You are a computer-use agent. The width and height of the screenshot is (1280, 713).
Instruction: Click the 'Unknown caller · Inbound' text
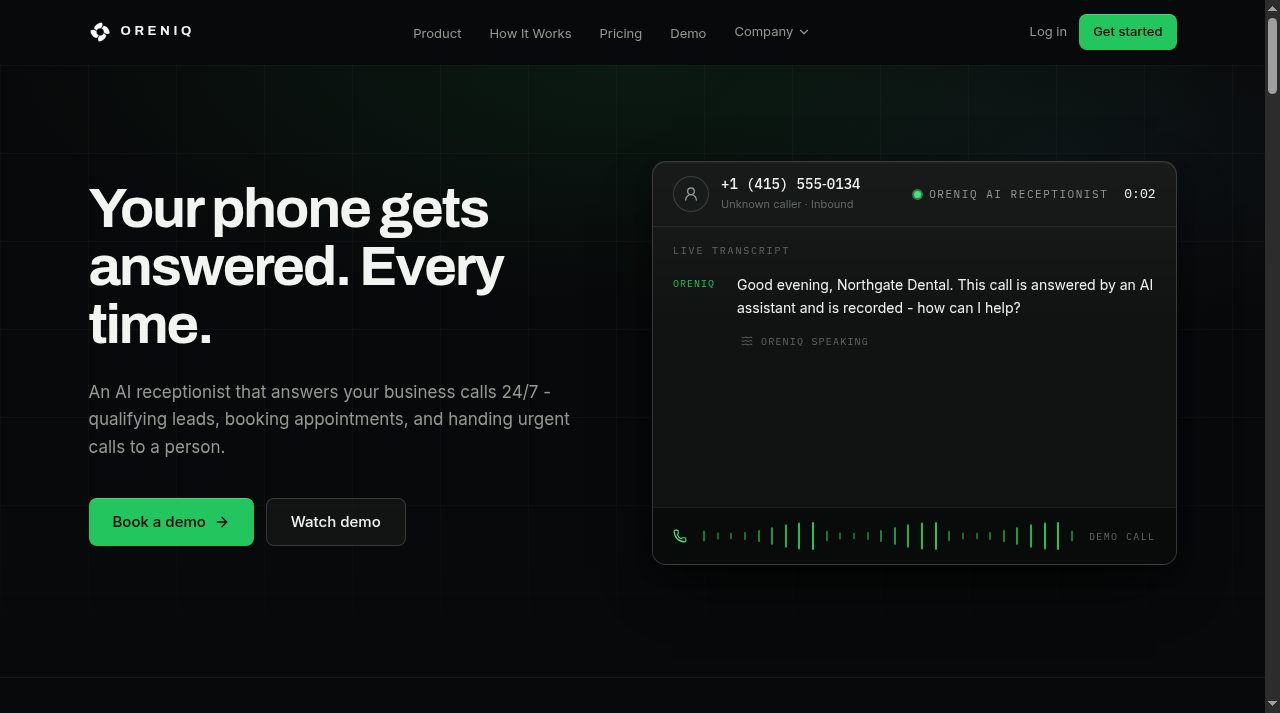pos(787,204)
